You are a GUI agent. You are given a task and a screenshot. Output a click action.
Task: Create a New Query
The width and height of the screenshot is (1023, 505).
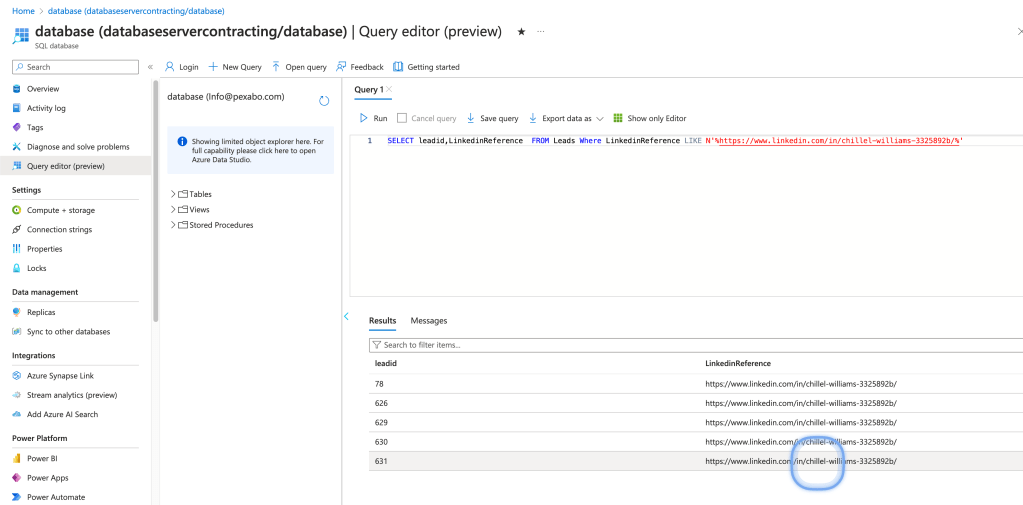pos(235,67)
